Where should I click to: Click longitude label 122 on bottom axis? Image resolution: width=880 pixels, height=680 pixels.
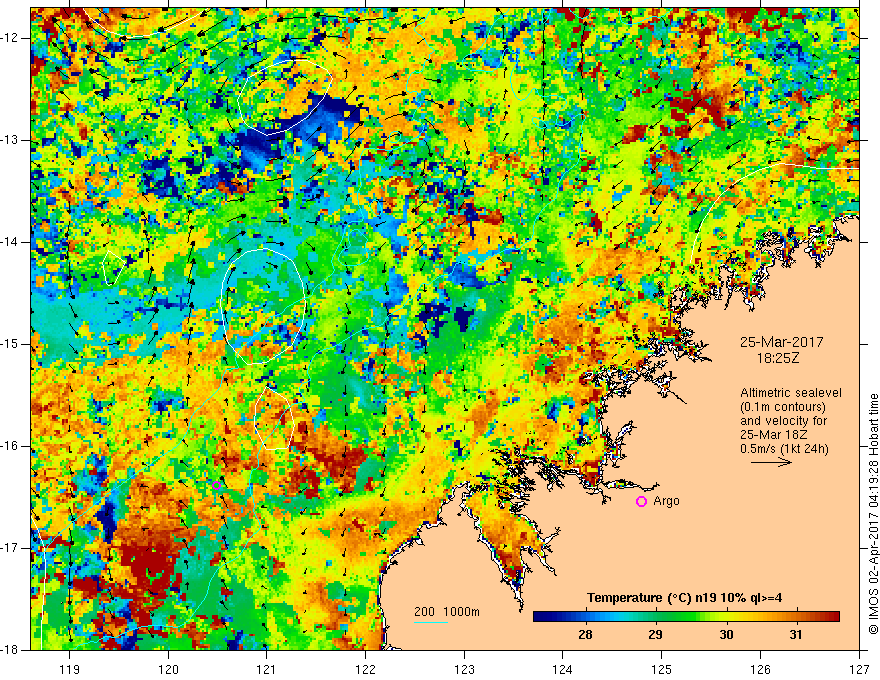click(x=365, y=669)
